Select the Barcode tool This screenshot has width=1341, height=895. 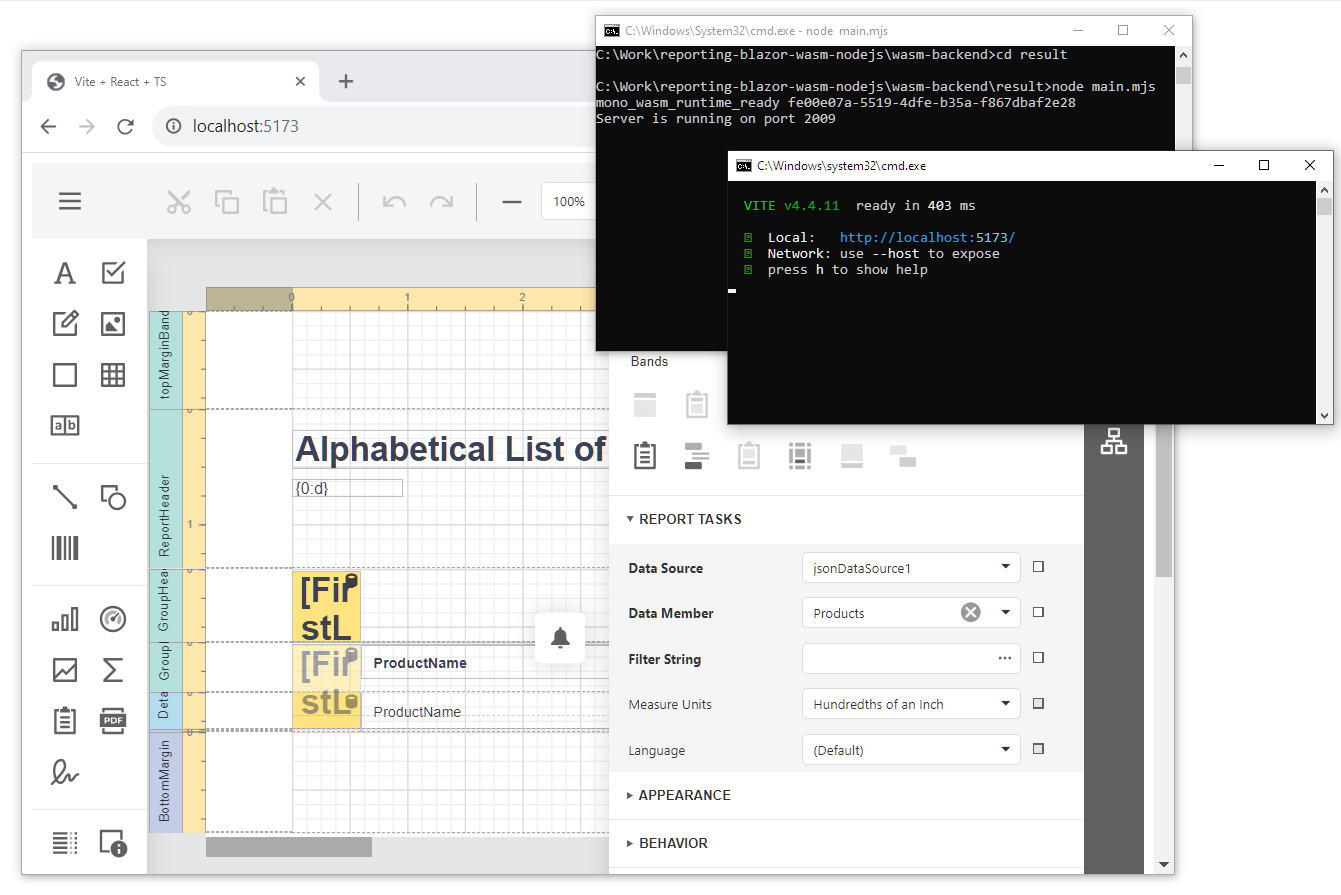point(65,548)
